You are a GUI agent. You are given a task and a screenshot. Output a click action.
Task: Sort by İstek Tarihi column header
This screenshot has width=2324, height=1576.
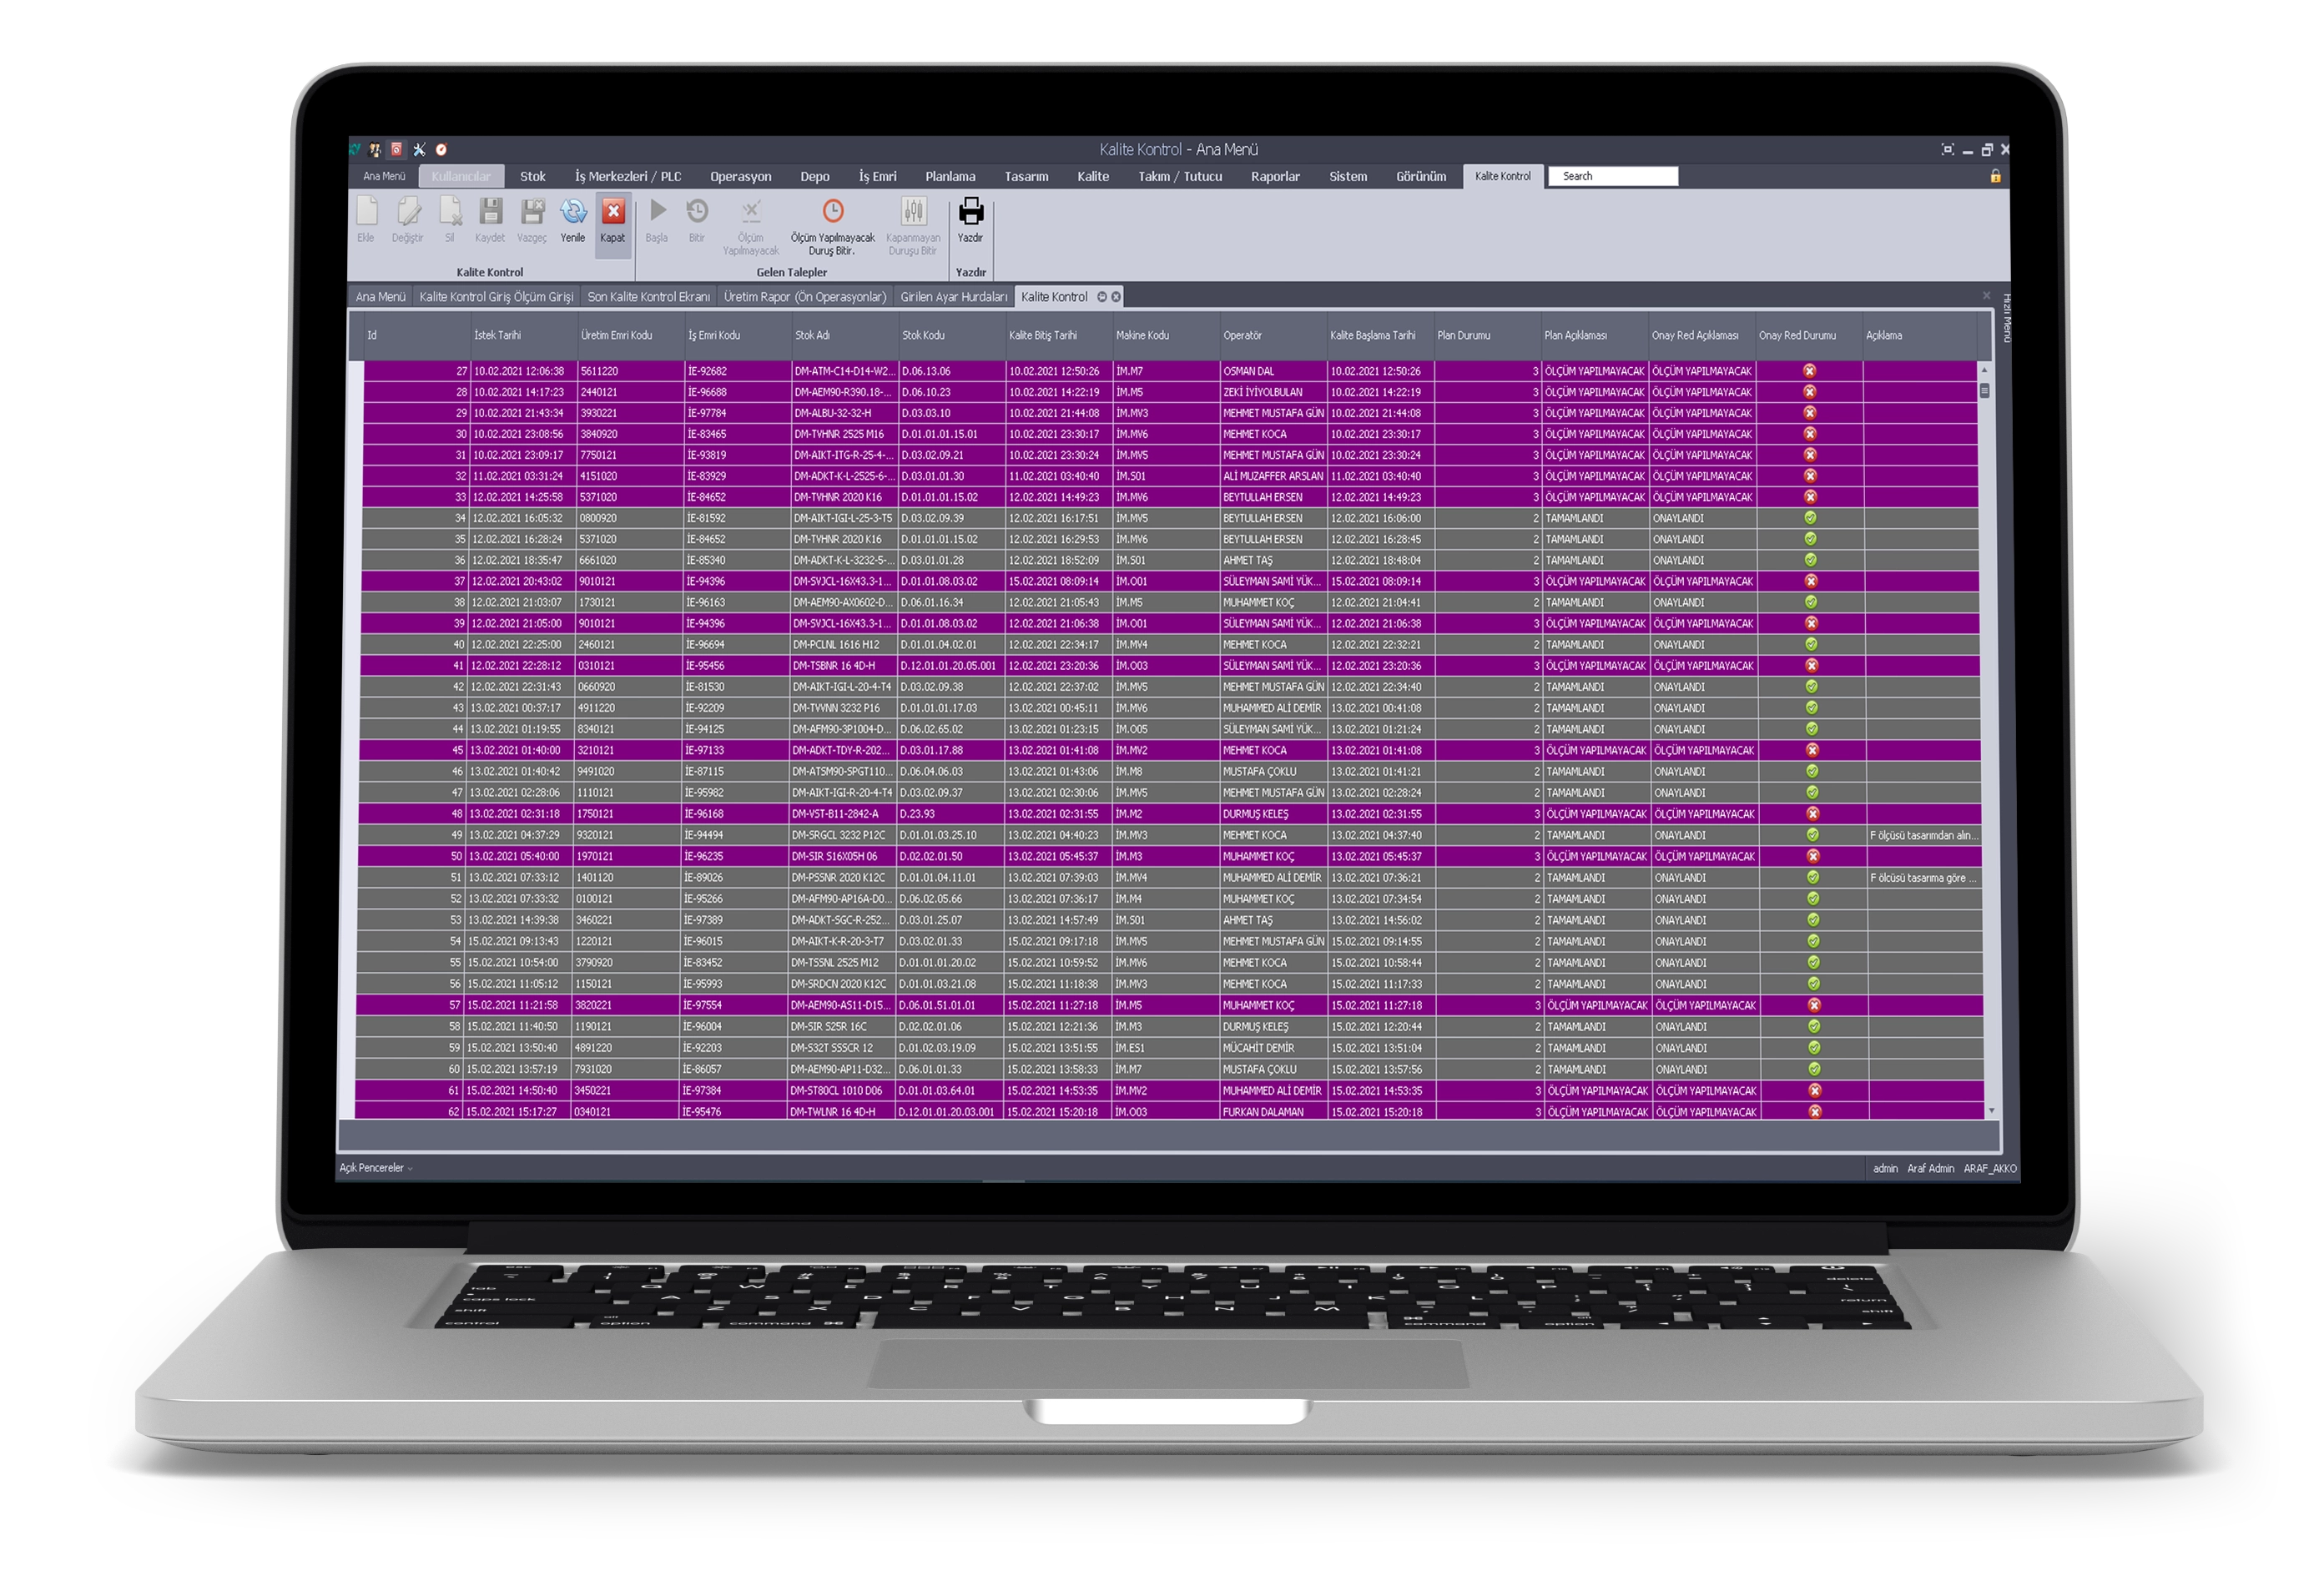point(498,336)
